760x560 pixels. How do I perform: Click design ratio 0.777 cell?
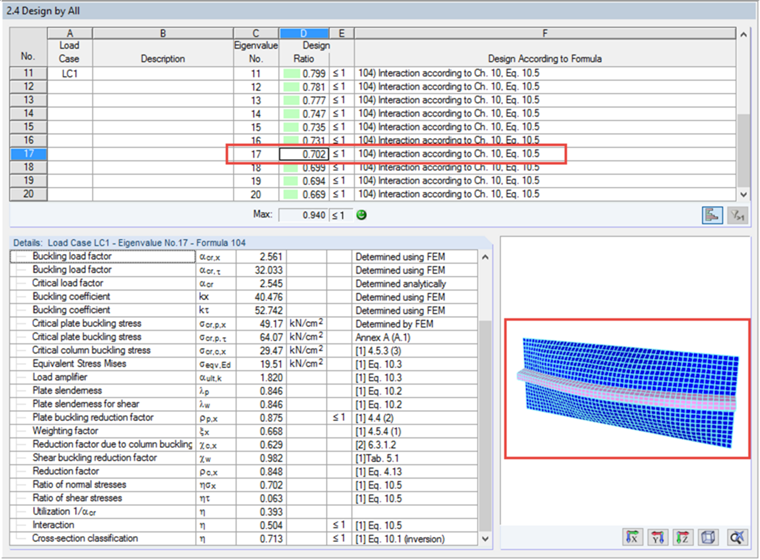pyautogui.click(x=304, y=100)
